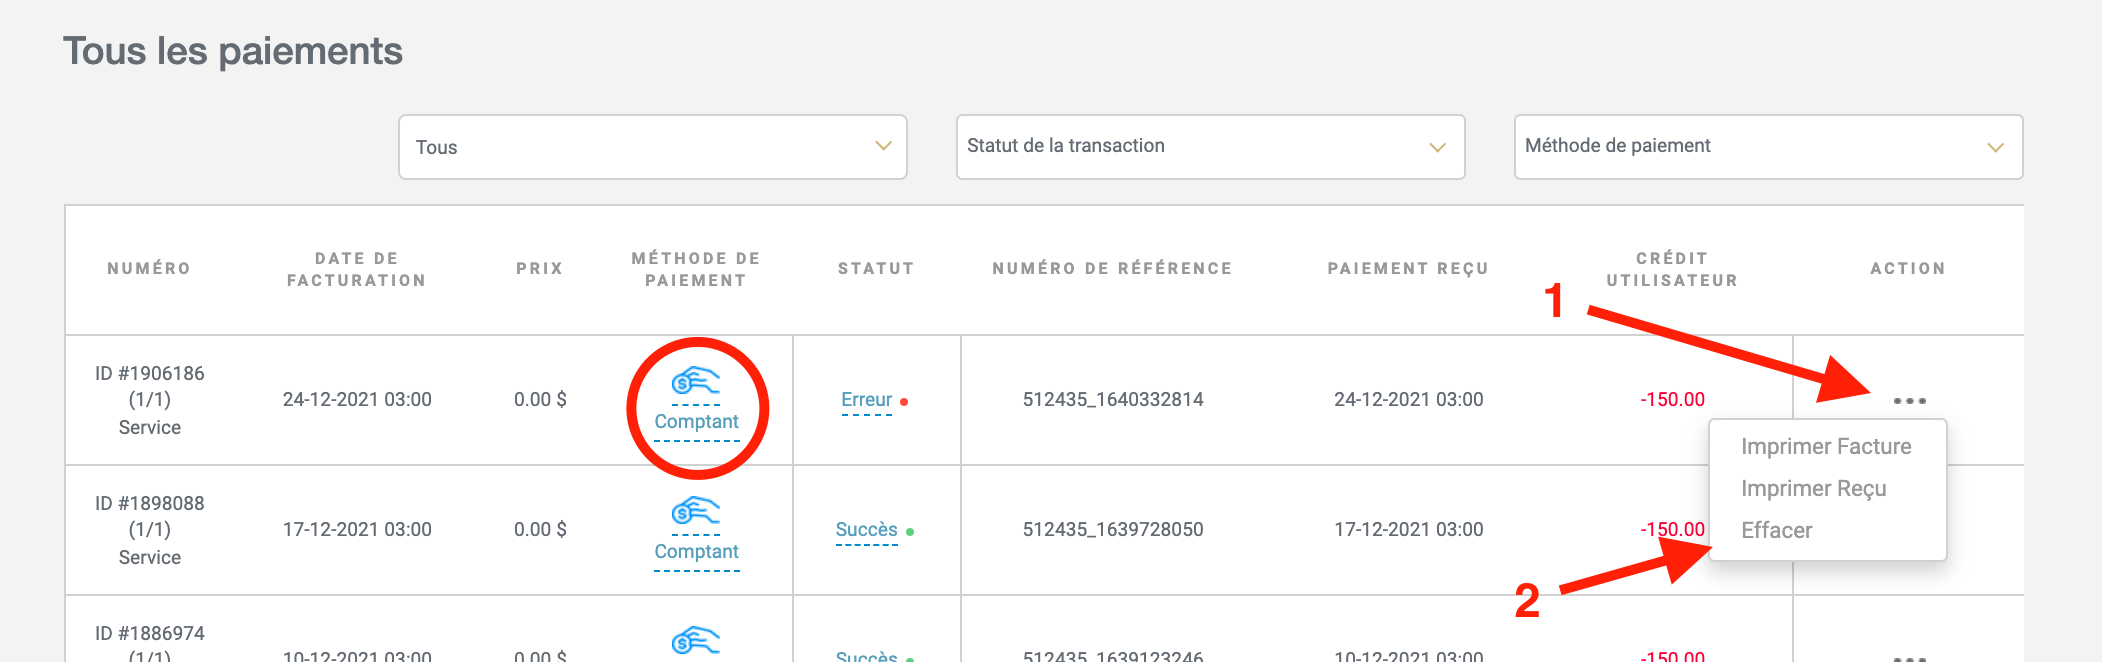The image size is (2102, 662).
Task: Click reference number 512435_1640332814
Action: point(1112,400)
